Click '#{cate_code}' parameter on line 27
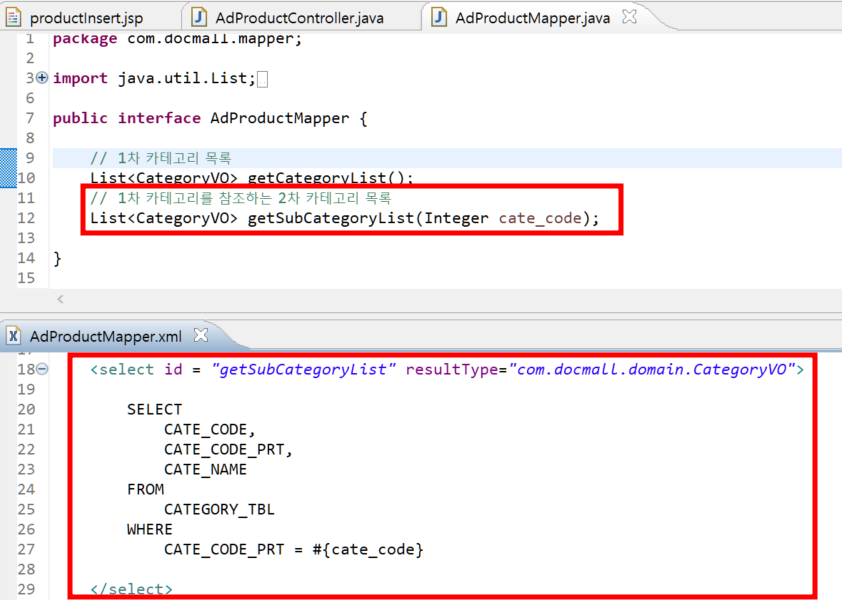 [368, 550]
